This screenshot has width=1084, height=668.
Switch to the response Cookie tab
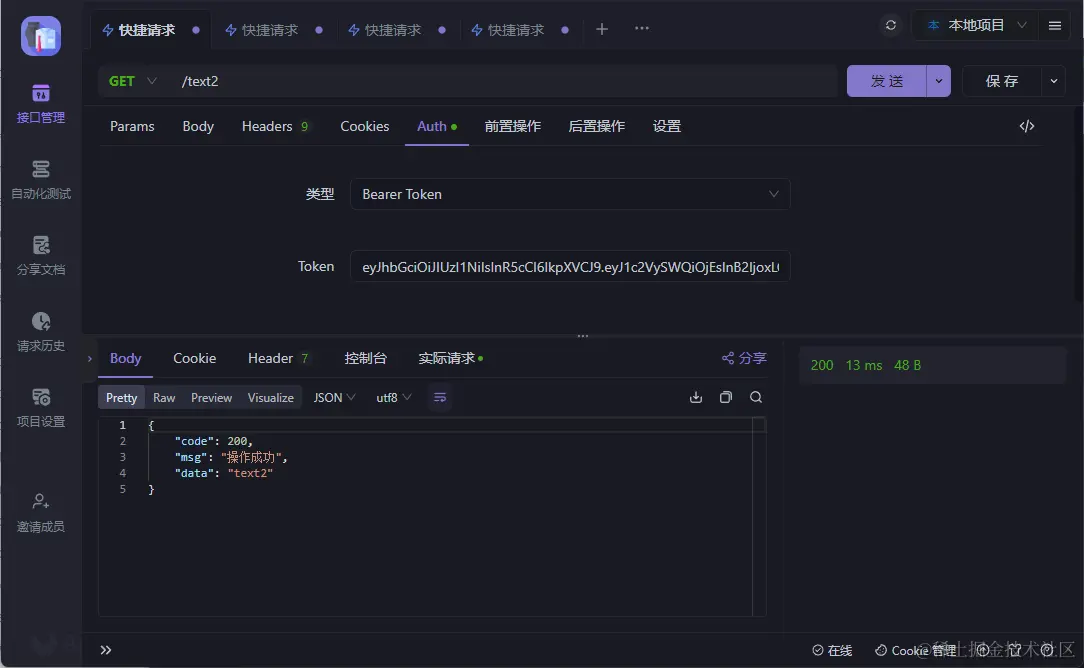(x=194, y=358)
